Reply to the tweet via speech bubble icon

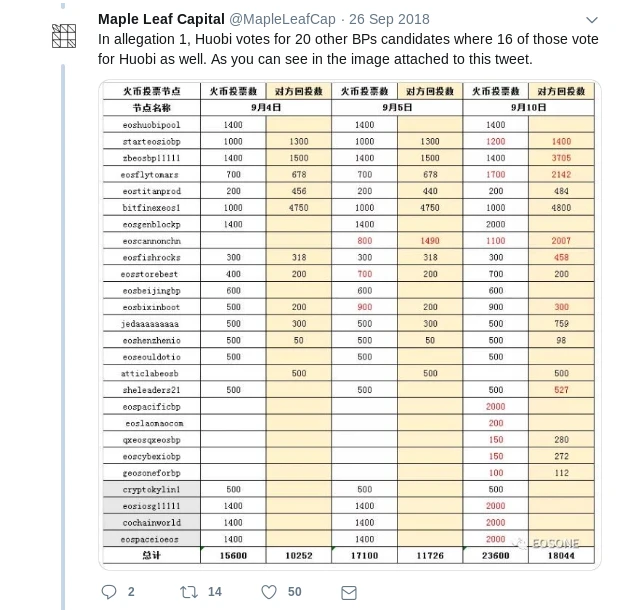point(110,592)
